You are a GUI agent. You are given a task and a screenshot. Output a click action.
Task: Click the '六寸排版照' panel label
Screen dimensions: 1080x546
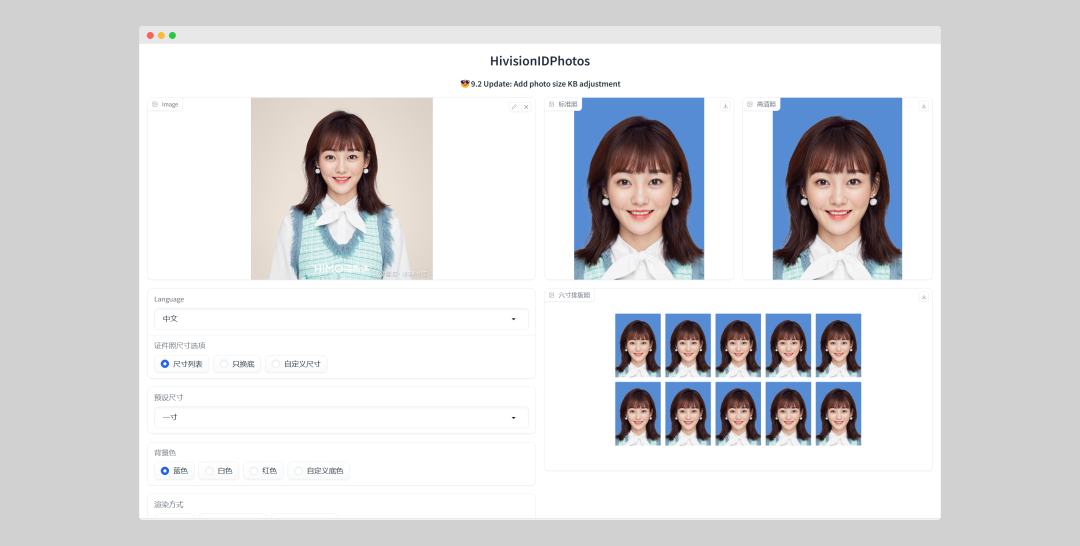pyautogui.click(x=574, y=295)
